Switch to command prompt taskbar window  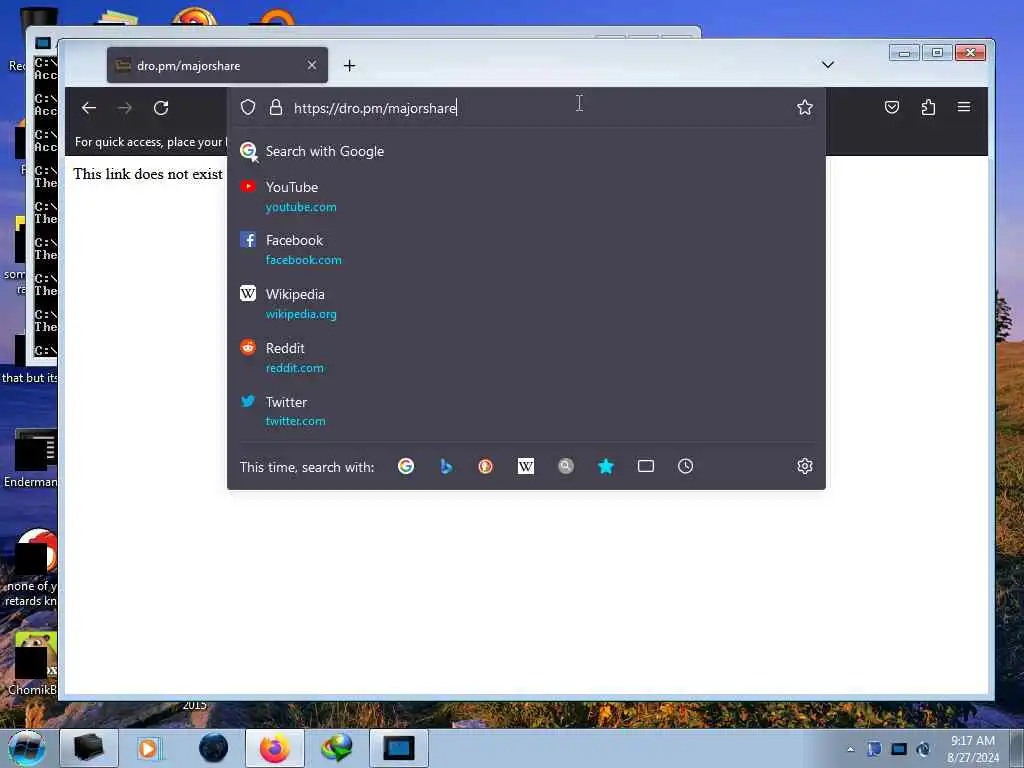(x=399, y=748)
